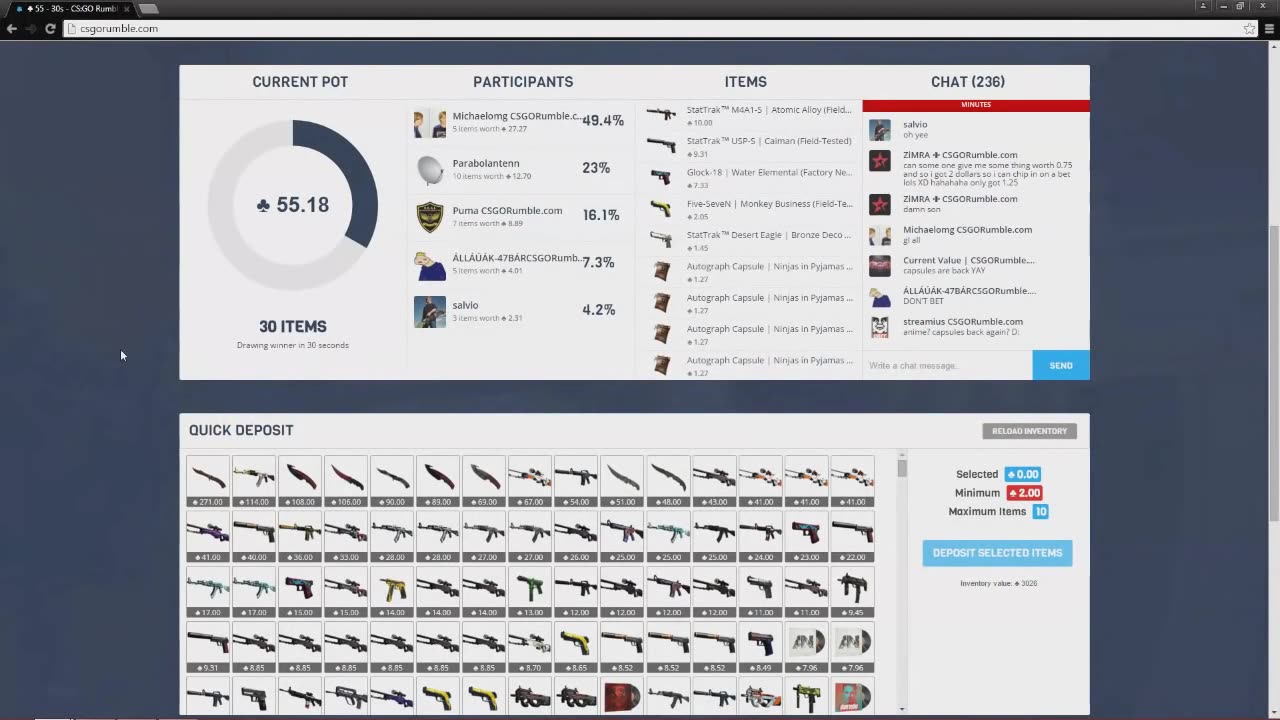The width and height of the screenshot is (1280, 720).
Task: Select the yellow pistol priced 14.00
Action: [x=392, y=592]
